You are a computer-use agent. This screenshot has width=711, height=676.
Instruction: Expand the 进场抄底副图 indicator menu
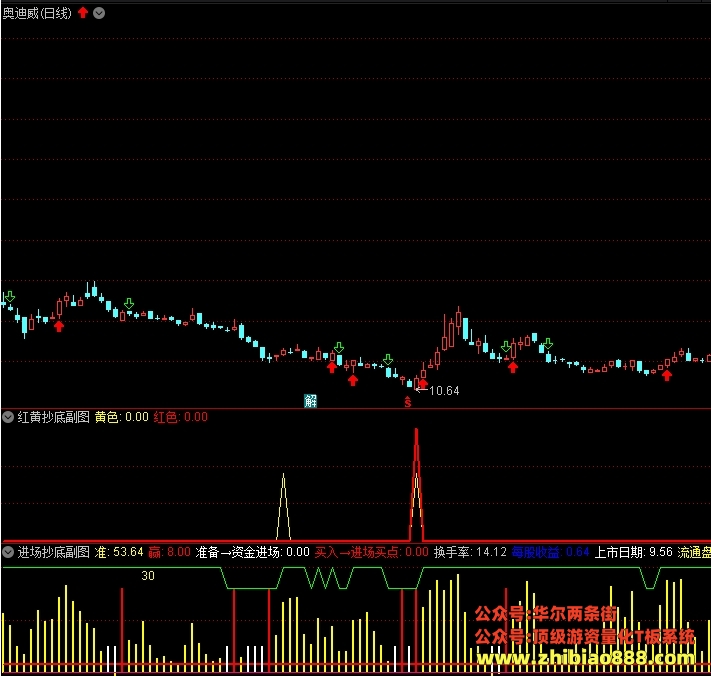click(x=8, y=552)
